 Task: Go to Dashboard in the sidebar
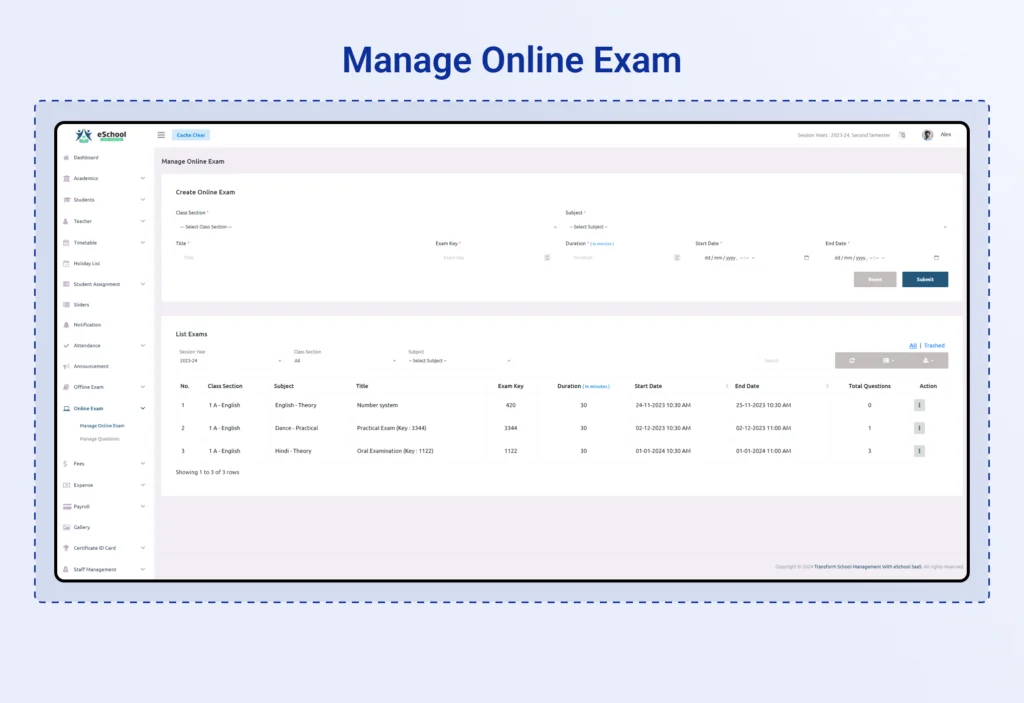[86, 157]
